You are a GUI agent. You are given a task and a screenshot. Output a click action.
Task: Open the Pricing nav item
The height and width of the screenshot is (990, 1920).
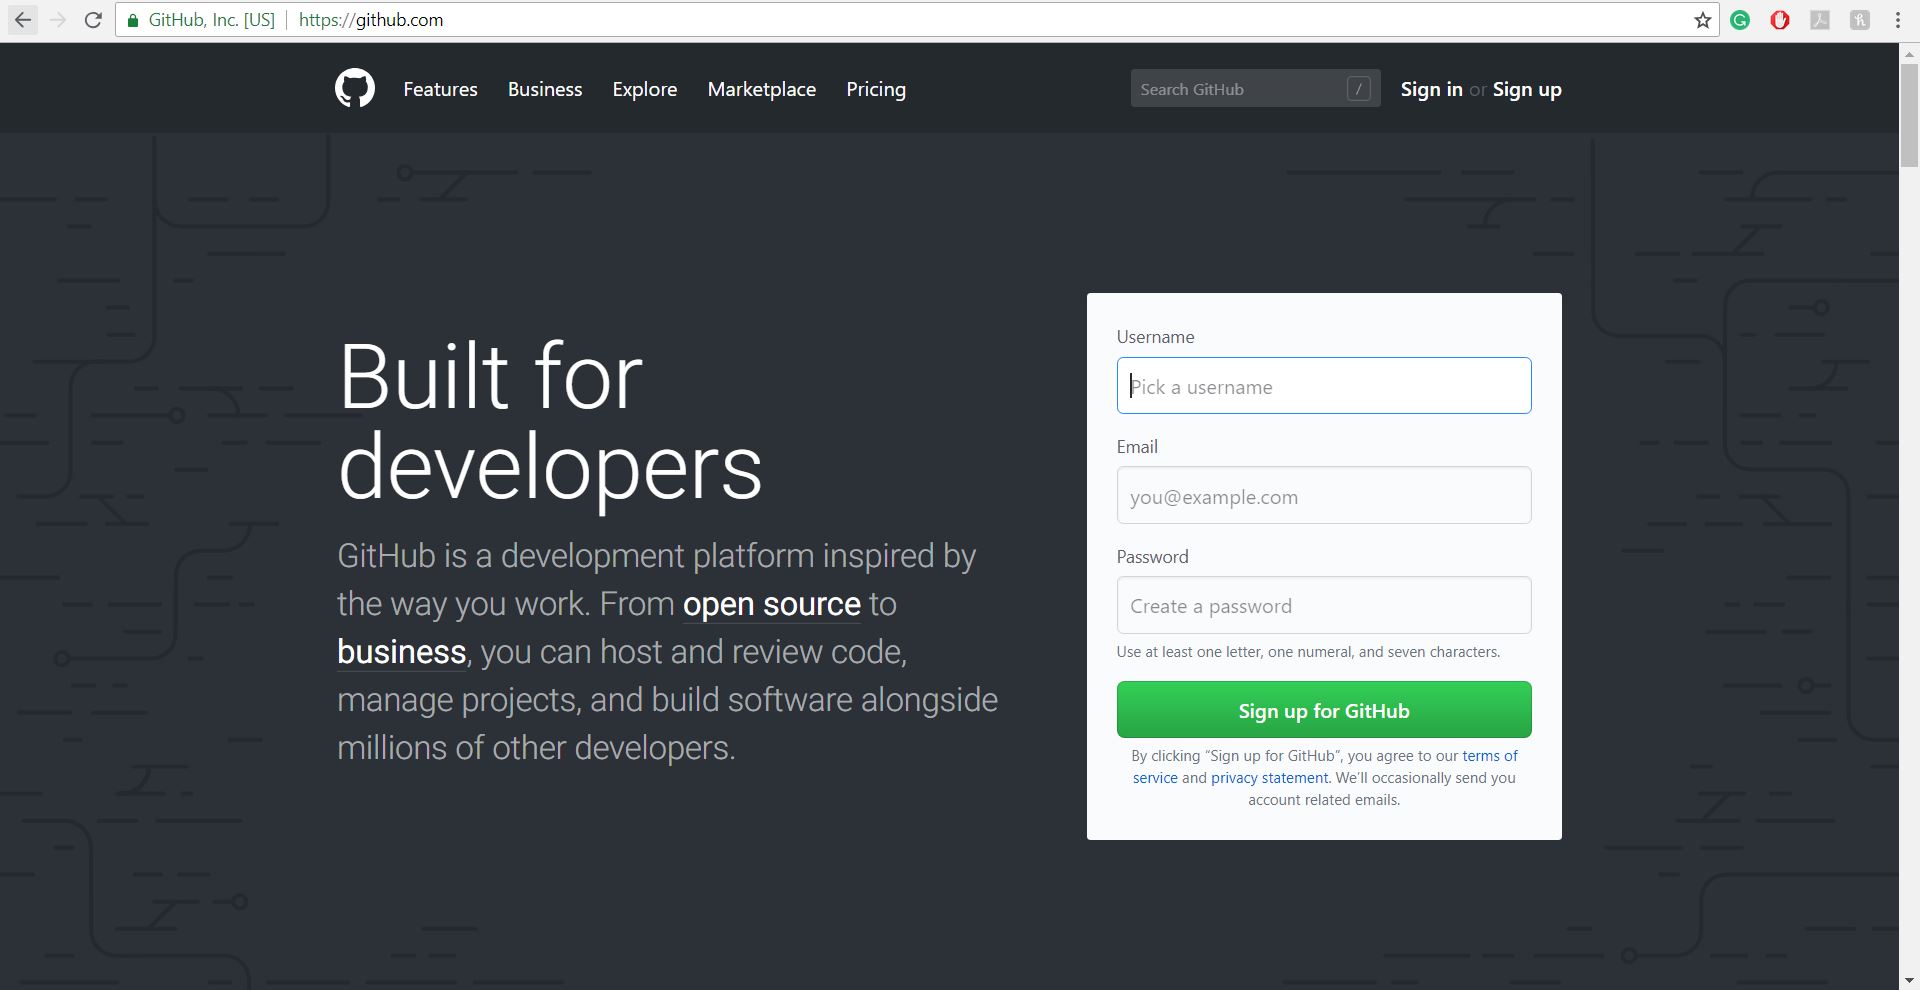coord(876,89)
